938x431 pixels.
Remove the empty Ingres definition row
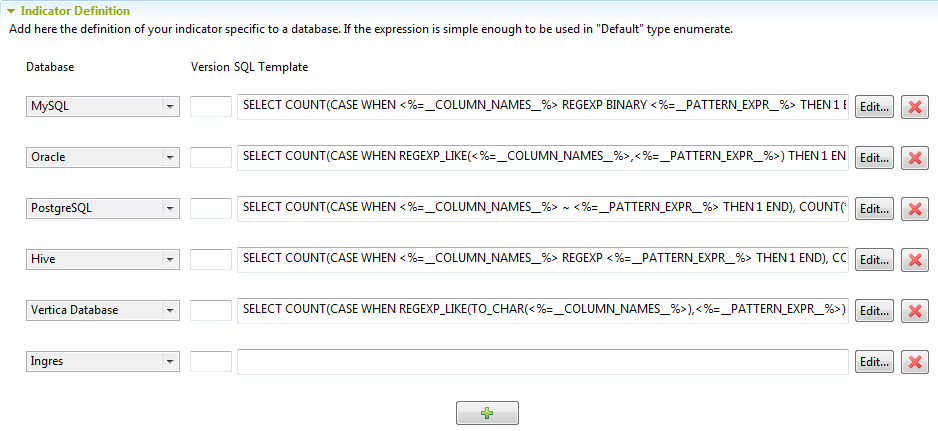click(914, 362)
